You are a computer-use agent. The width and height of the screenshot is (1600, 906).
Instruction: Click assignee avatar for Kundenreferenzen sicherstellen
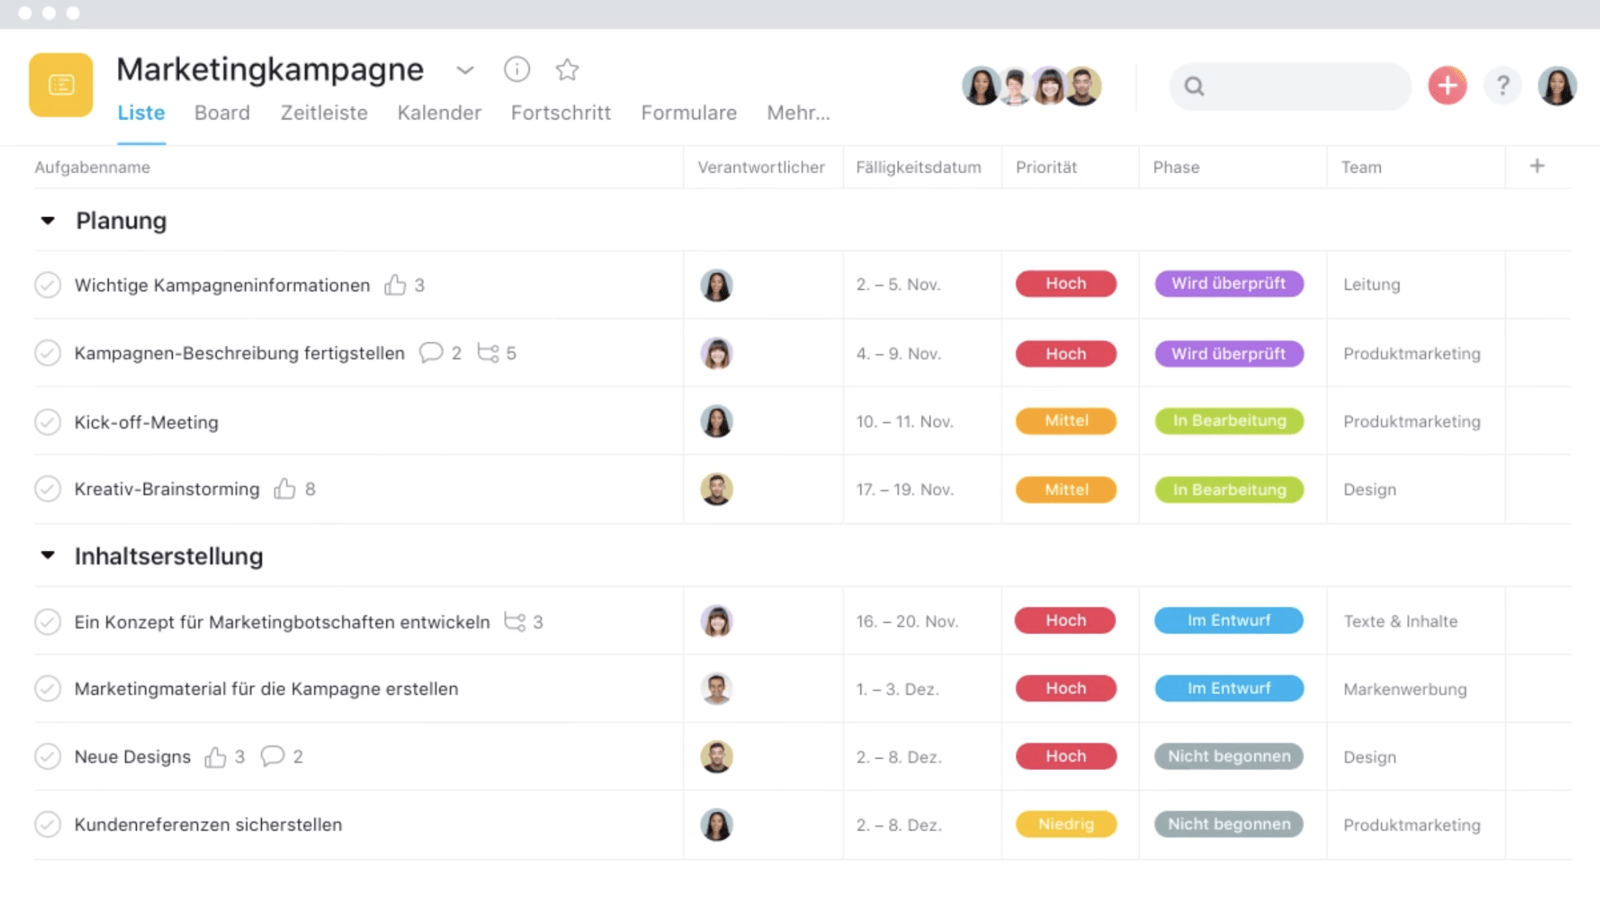click(x=717, y=825)
